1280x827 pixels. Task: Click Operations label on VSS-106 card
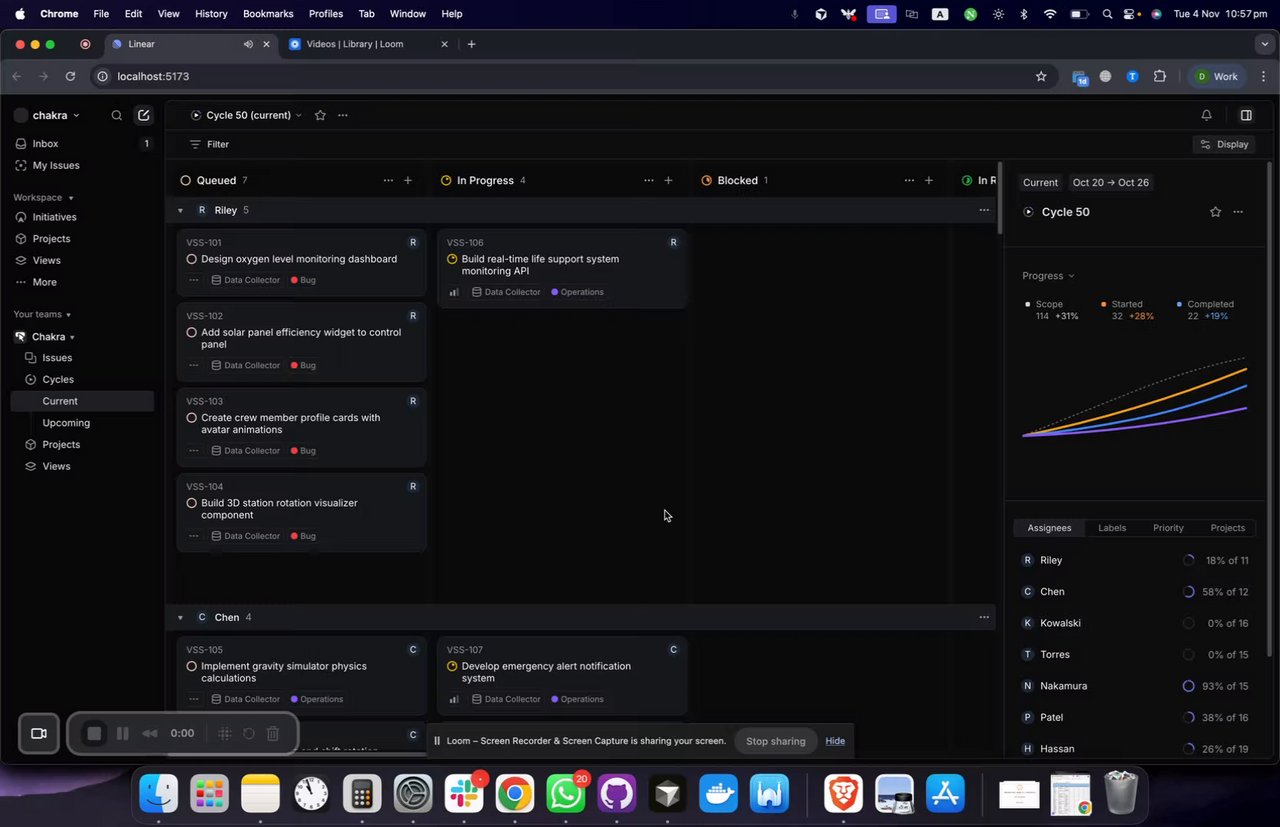[577, 292]
